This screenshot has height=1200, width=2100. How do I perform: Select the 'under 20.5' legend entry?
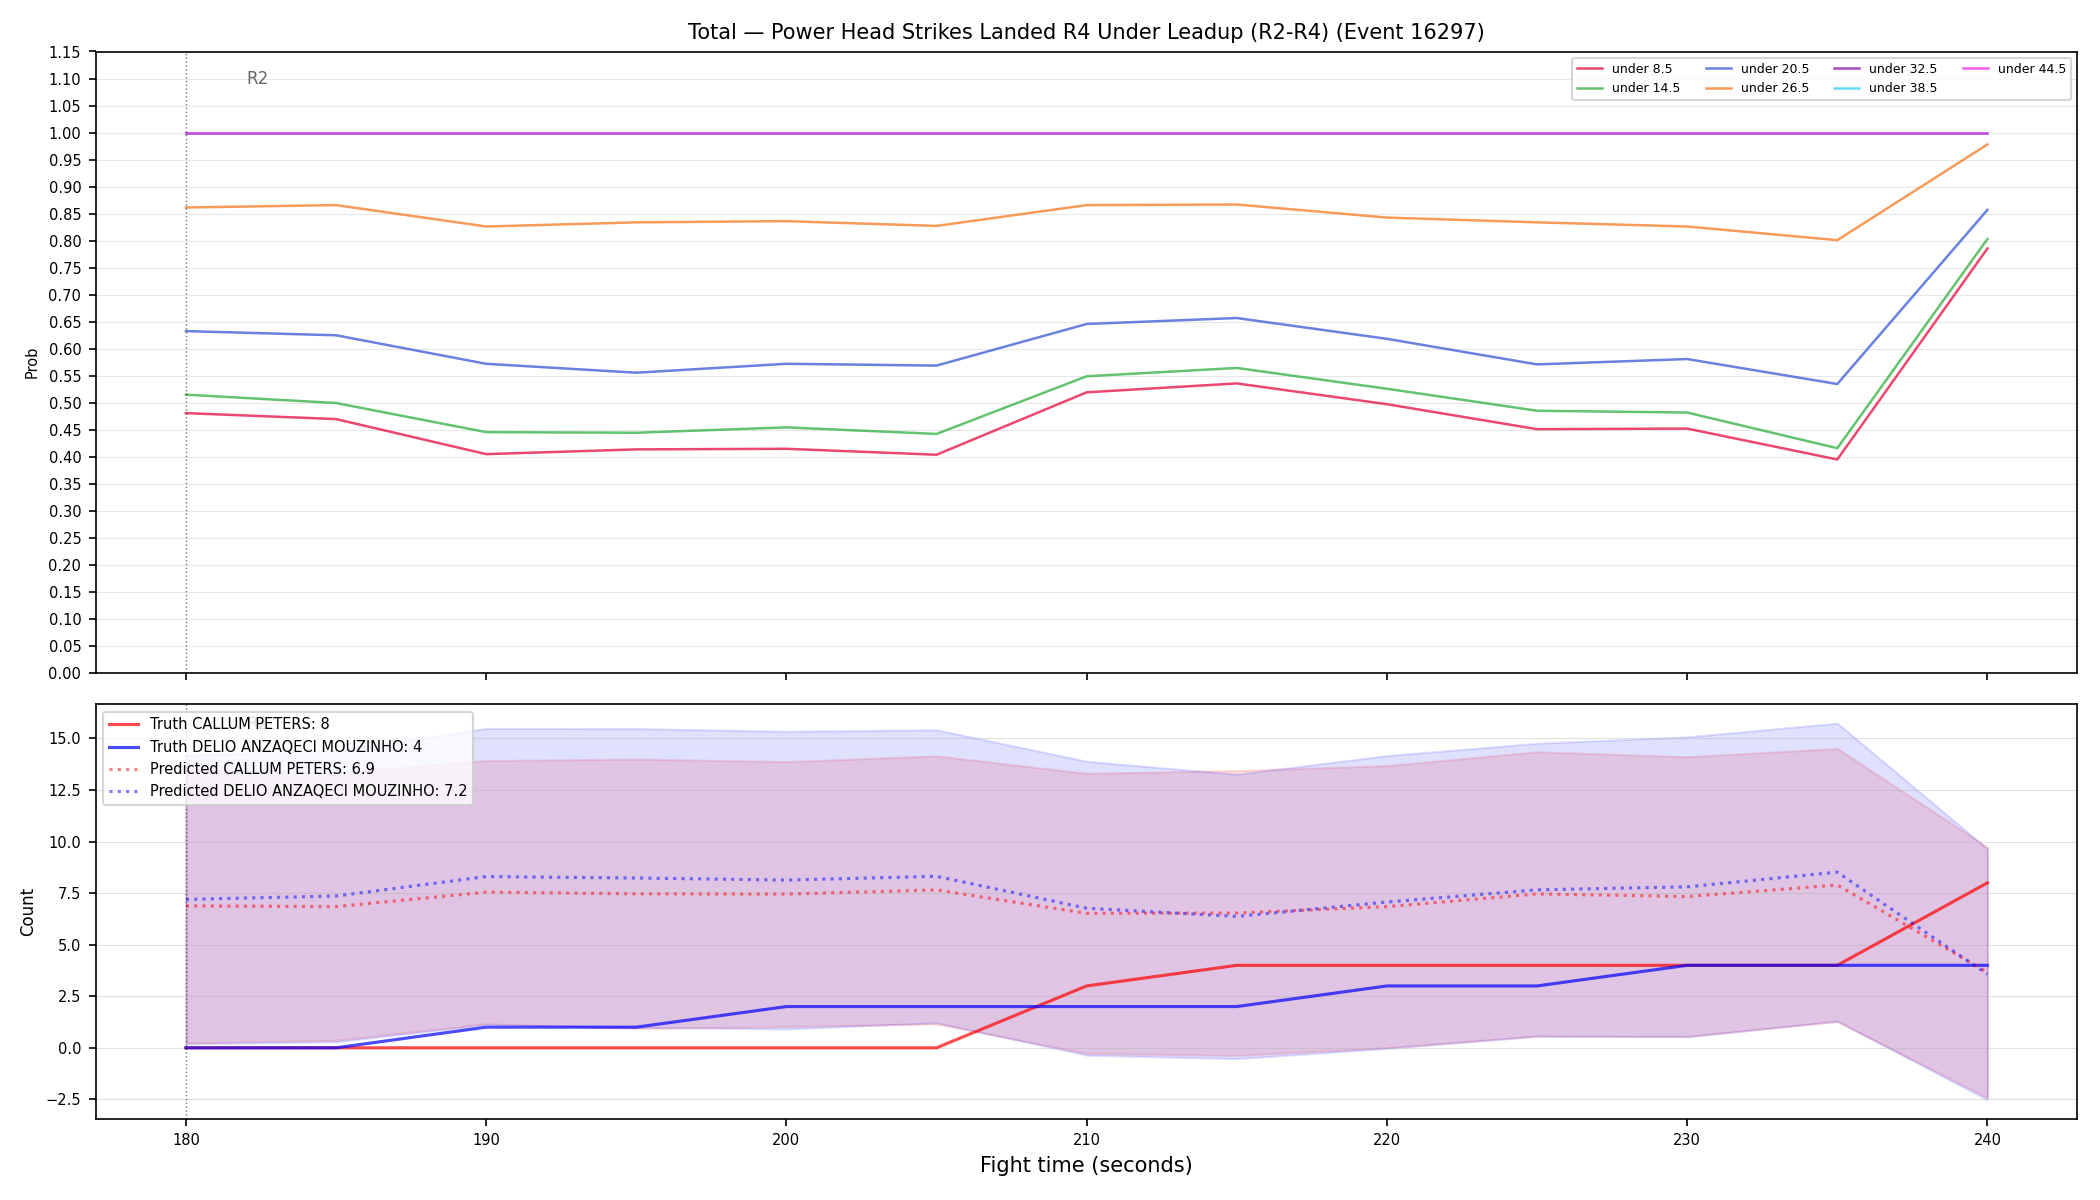click(1757, 69)
